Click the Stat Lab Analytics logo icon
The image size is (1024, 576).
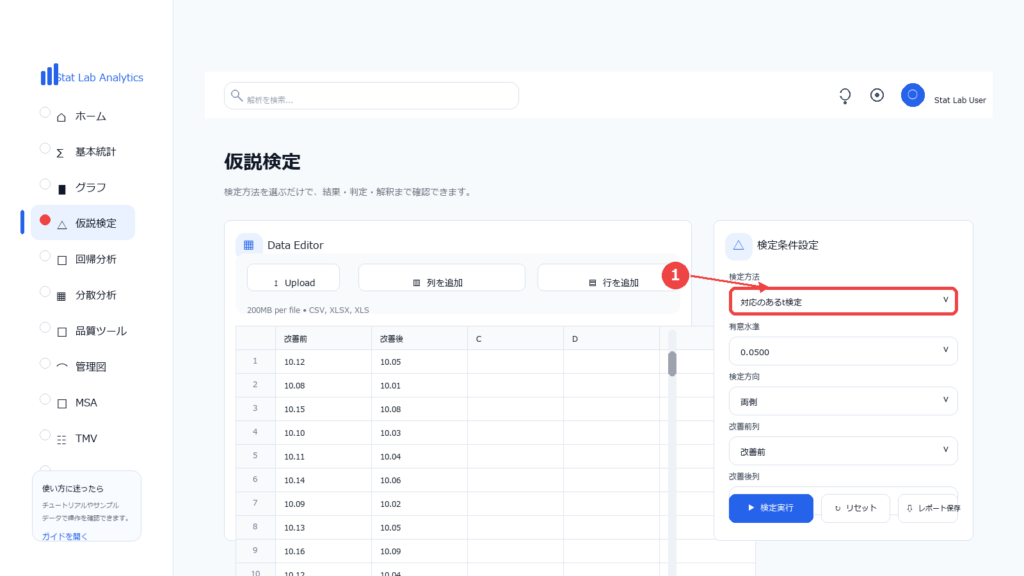(x=49, y=74)
